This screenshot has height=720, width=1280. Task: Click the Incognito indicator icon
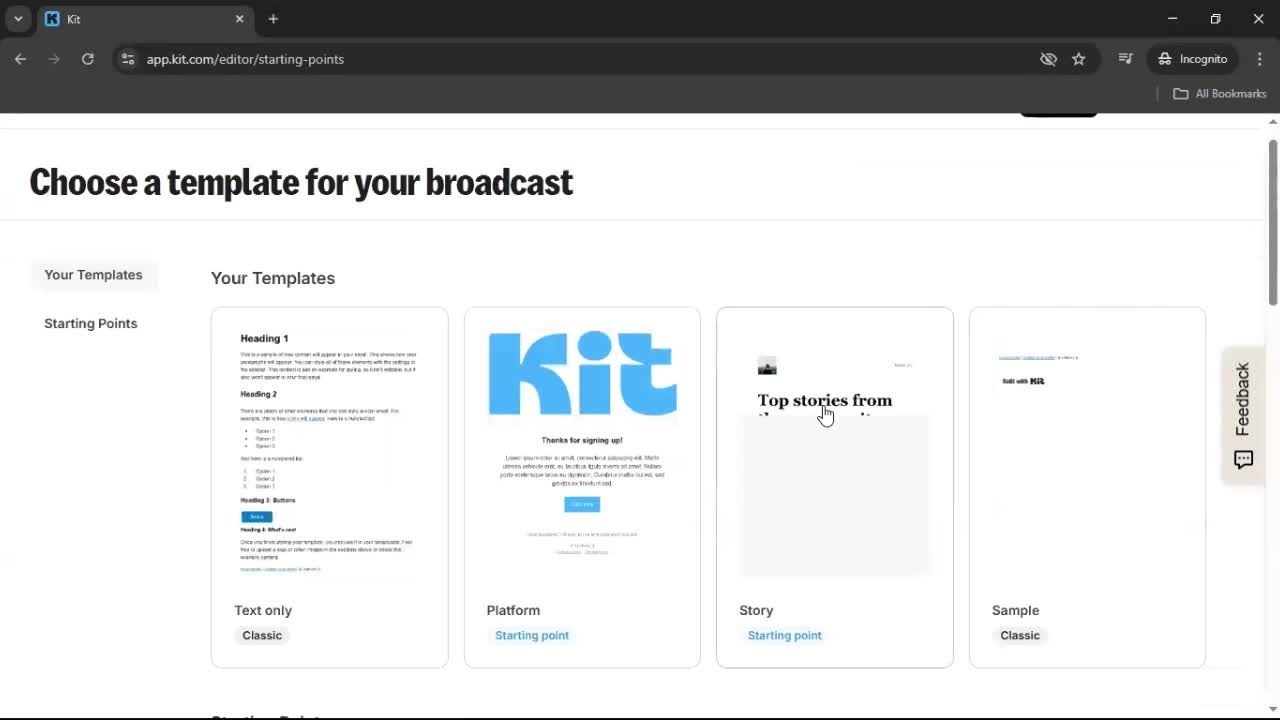click(x=1164, y=59)
